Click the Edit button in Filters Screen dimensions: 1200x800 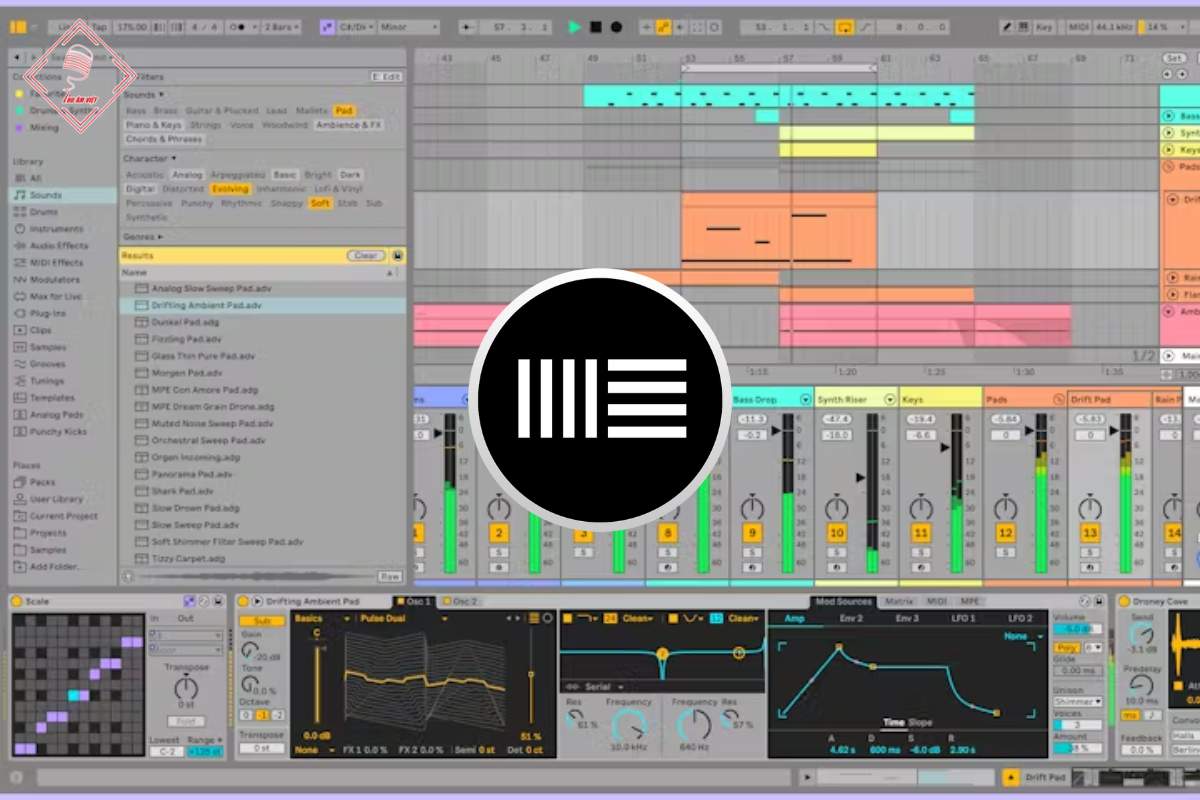386,76
